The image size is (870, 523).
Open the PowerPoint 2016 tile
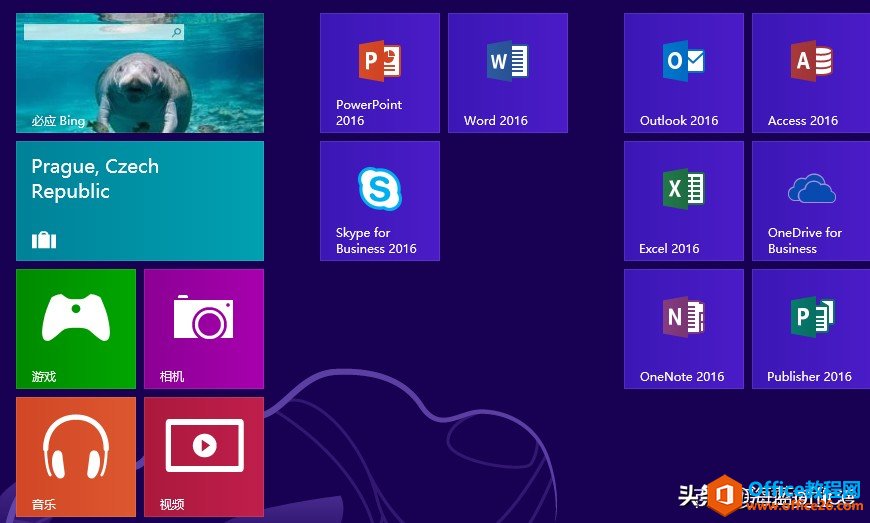point(380,73)
